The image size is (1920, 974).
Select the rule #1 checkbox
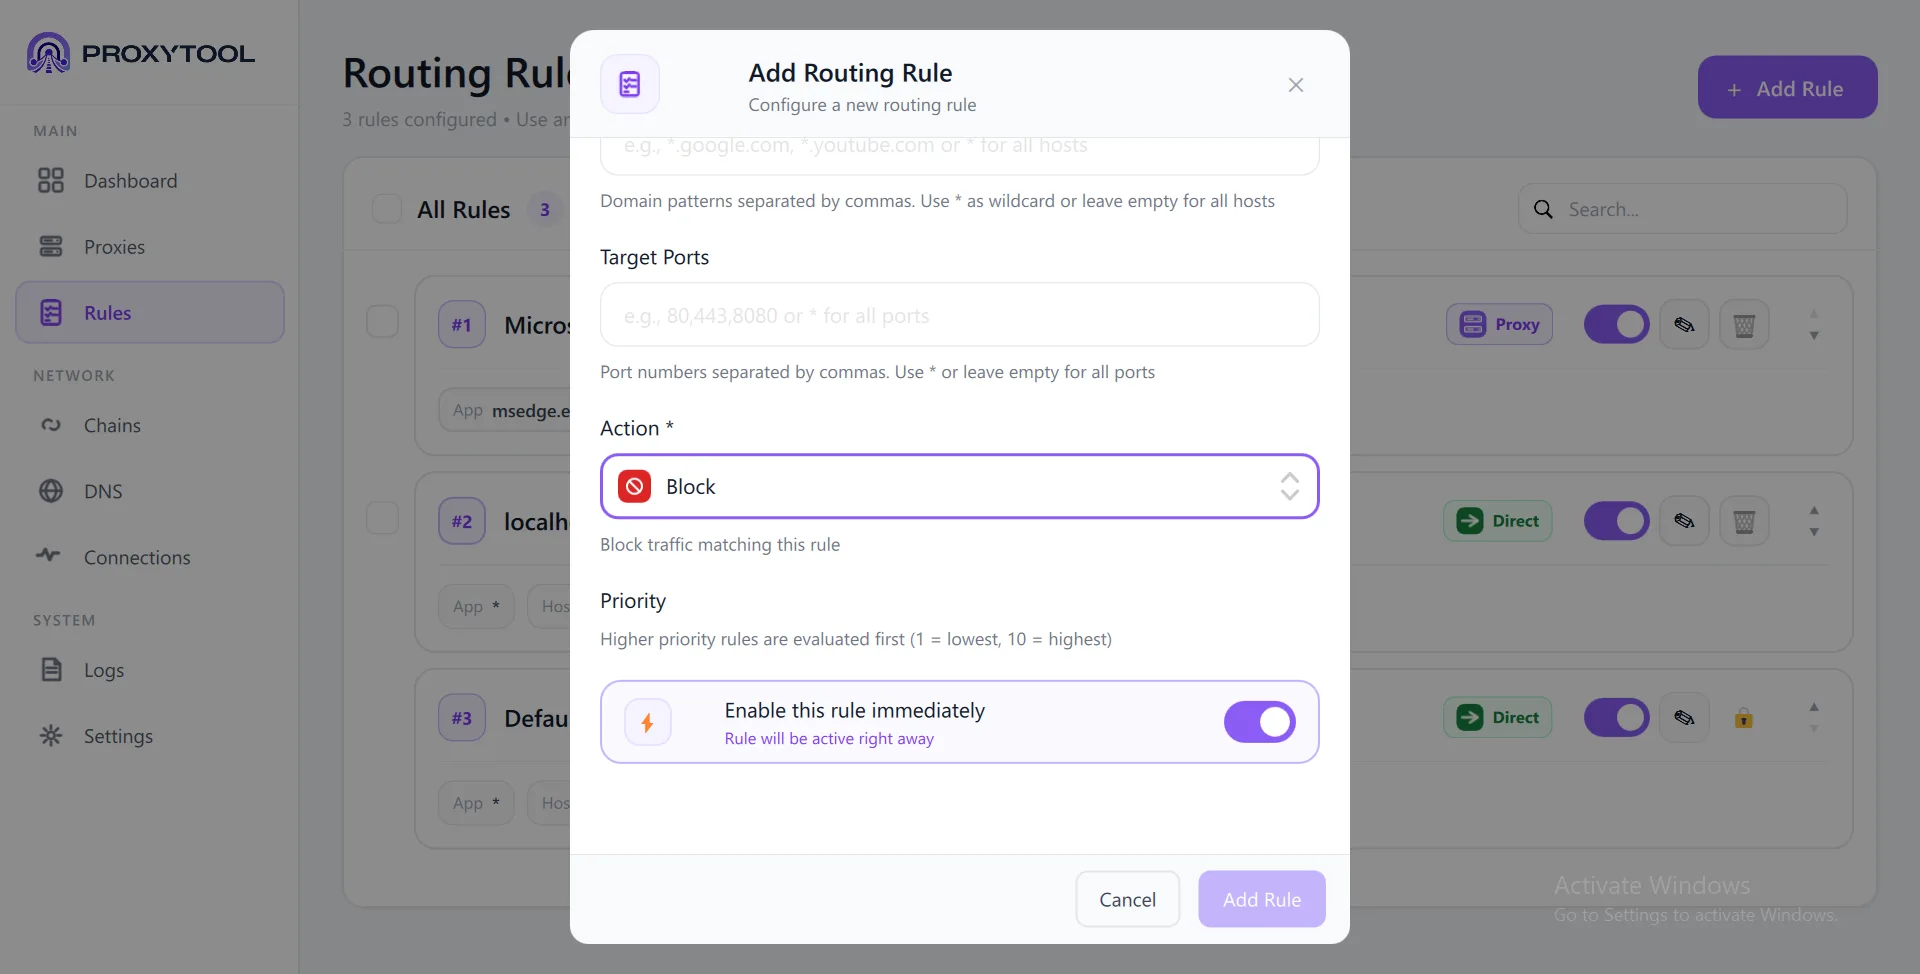[x=383, y=322]
